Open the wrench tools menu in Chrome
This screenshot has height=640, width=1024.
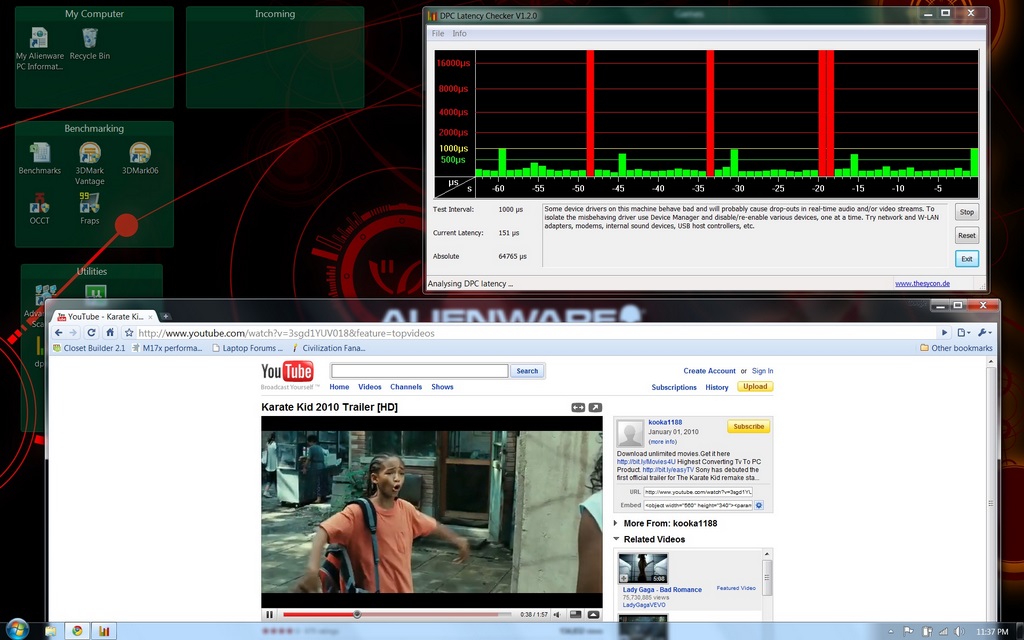(x=985, y=332)
